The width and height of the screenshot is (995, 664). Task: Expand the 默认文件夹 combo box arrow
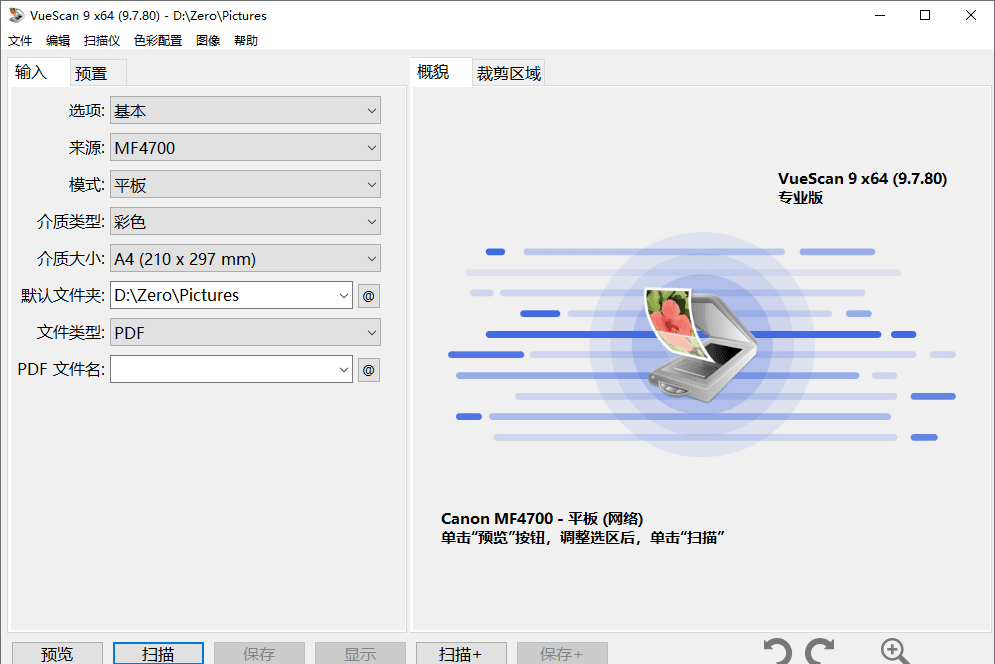click(343, 296)
